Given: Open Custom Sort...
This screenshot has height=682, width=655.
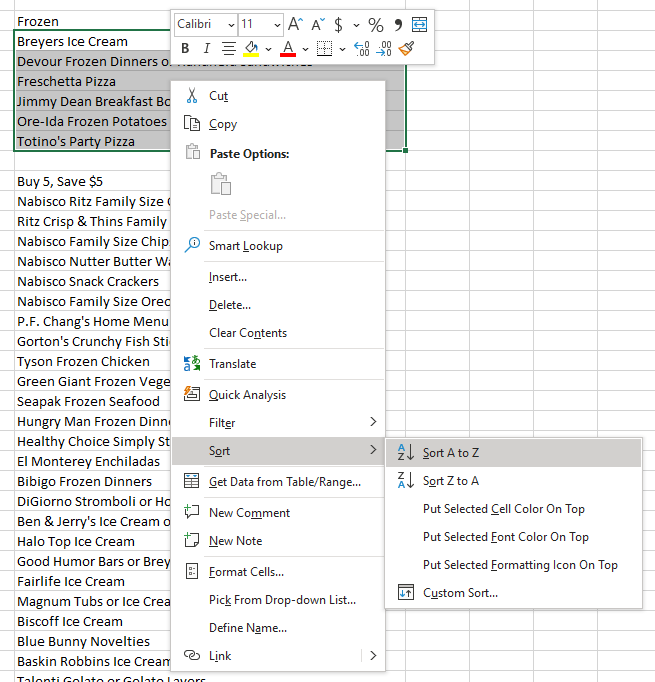Looking at the screenshot, I should point(514,593).
